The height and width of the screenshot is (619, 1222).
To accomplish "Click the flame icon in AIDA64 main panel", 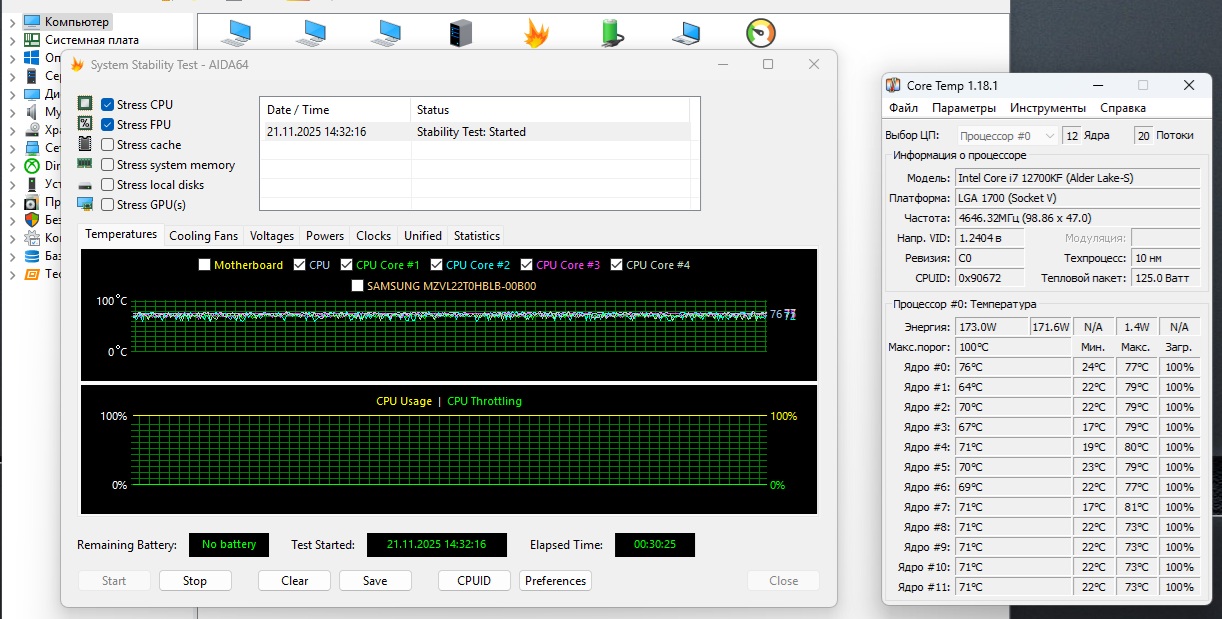I will point(536,34).
